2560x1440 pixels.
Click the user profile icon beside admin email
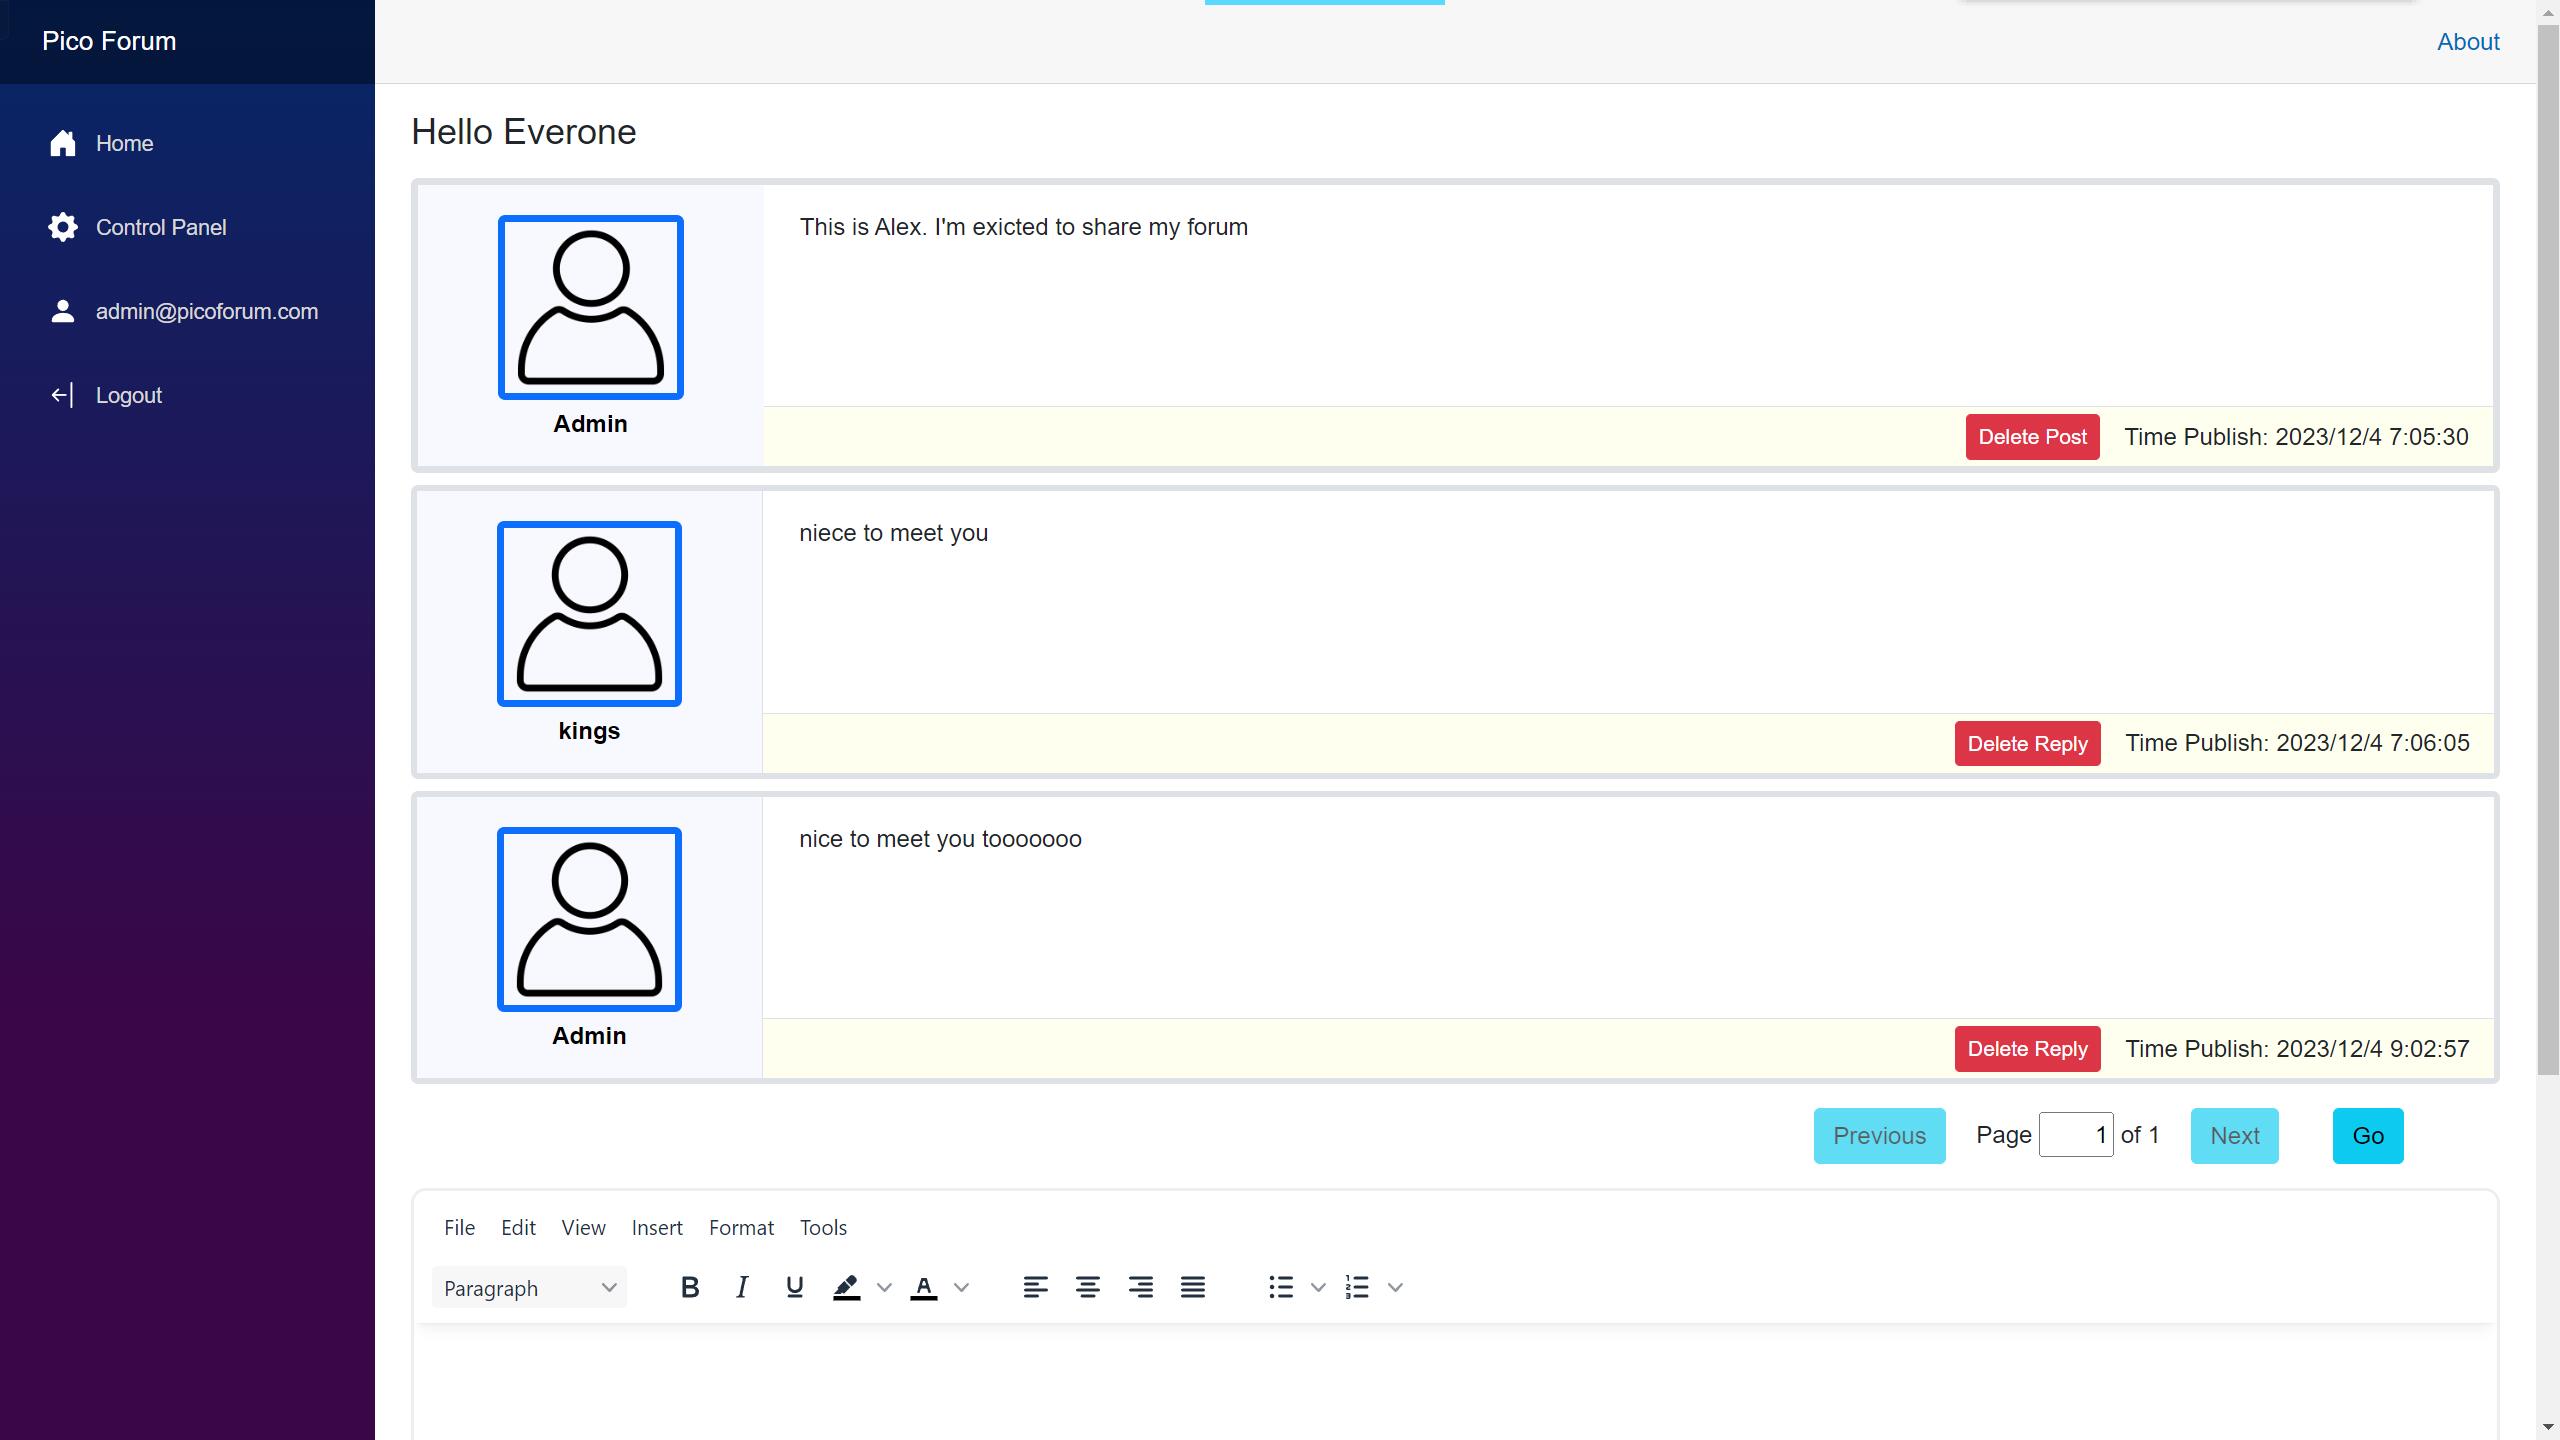(x=63, y=311)
